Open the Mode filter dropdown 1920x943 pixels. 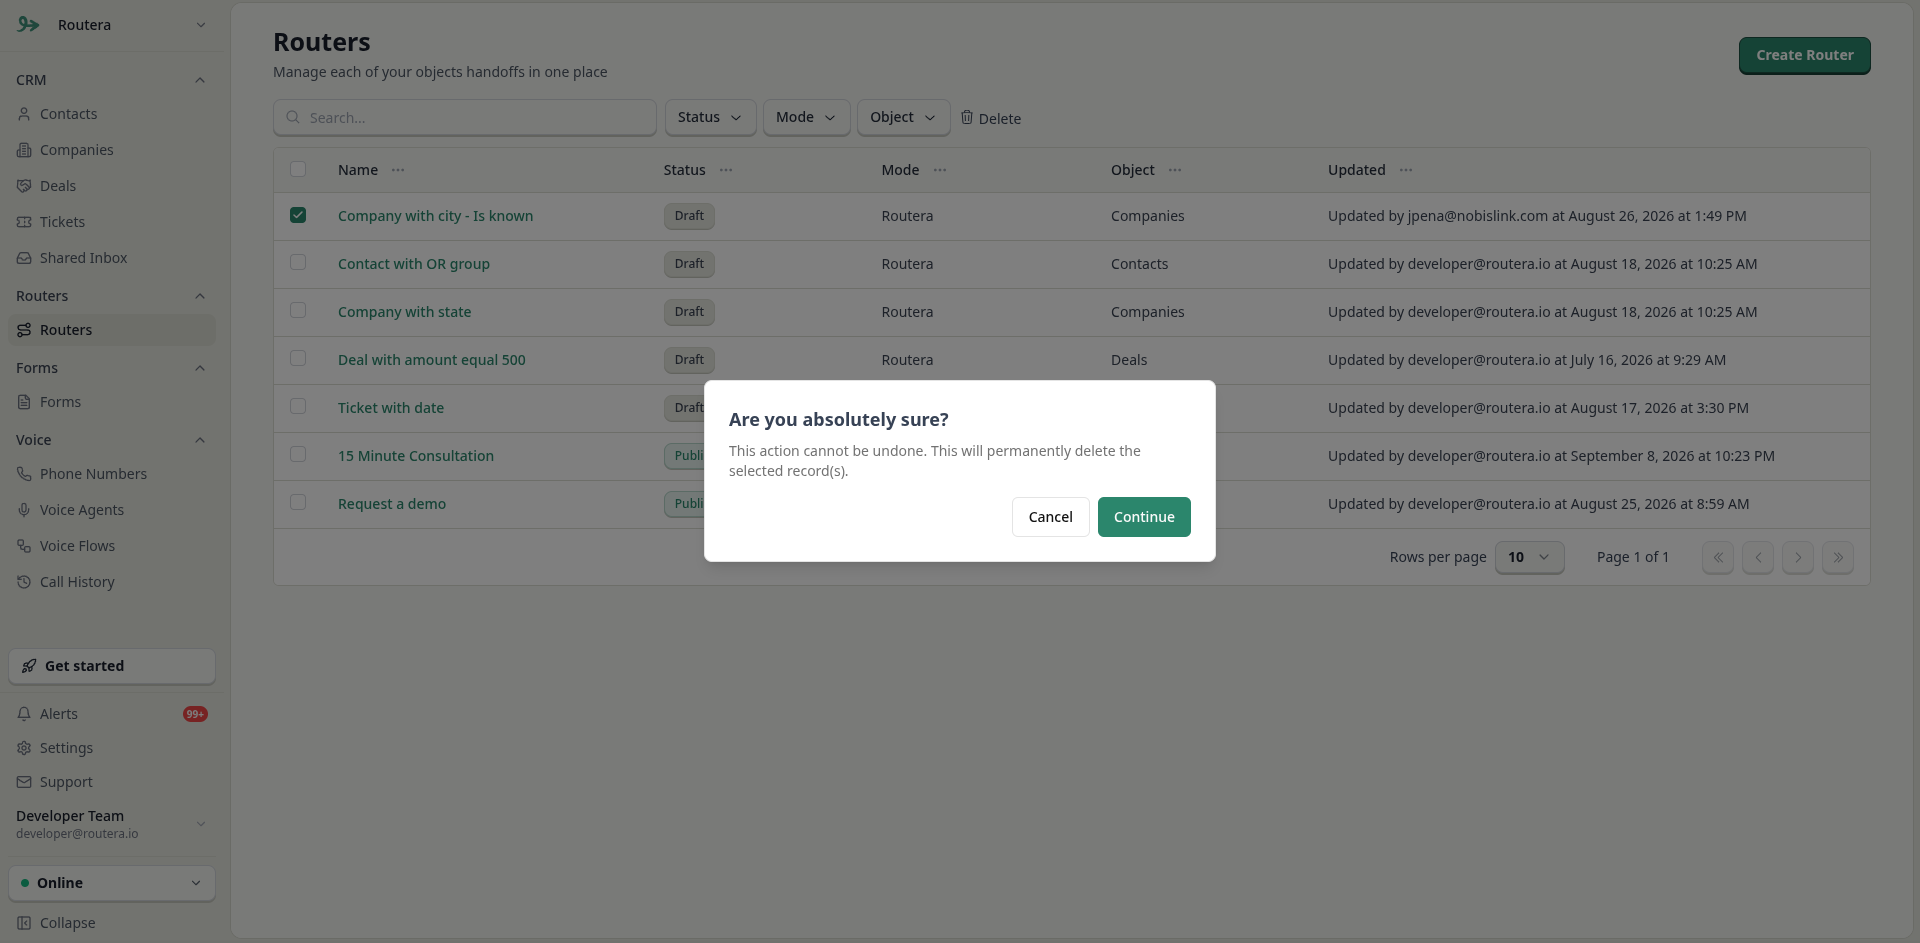[x=806, y=117]
